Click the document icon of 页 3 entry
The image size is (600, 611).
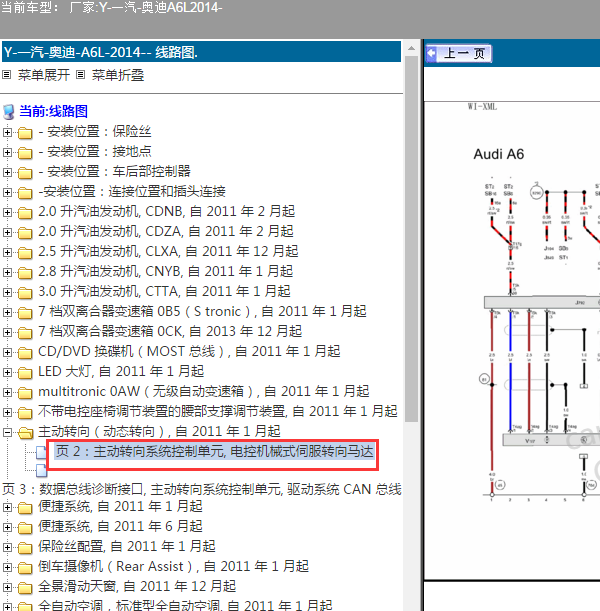[41, 471]
